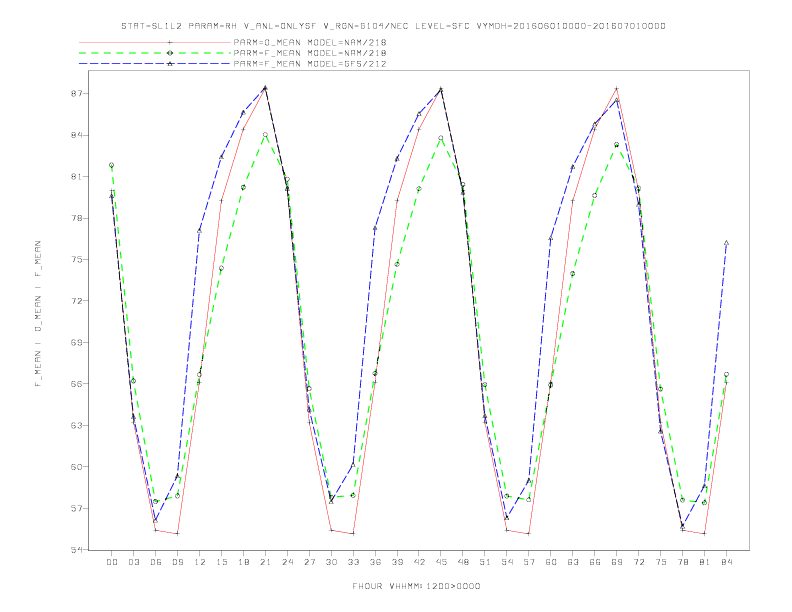Click x-axis tick label 18
The image size is (792, 612).
243,562
